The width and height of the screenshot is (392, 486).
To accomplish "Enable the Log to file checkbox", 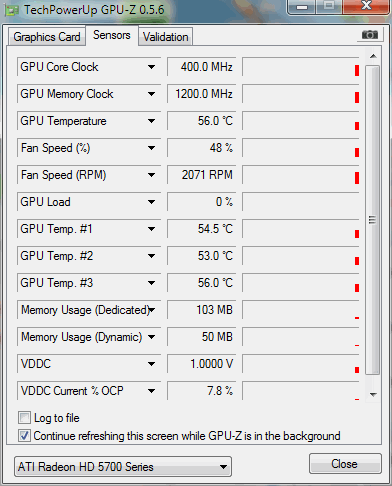I will [24, 418].
